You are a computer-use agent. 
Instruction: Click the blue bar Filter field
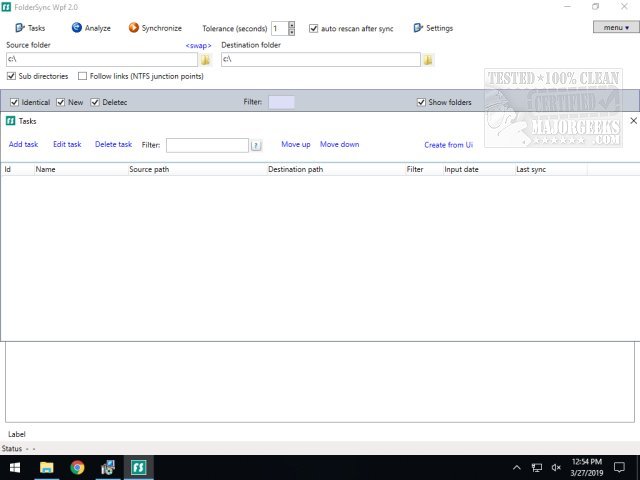click(x=282, y=102)
